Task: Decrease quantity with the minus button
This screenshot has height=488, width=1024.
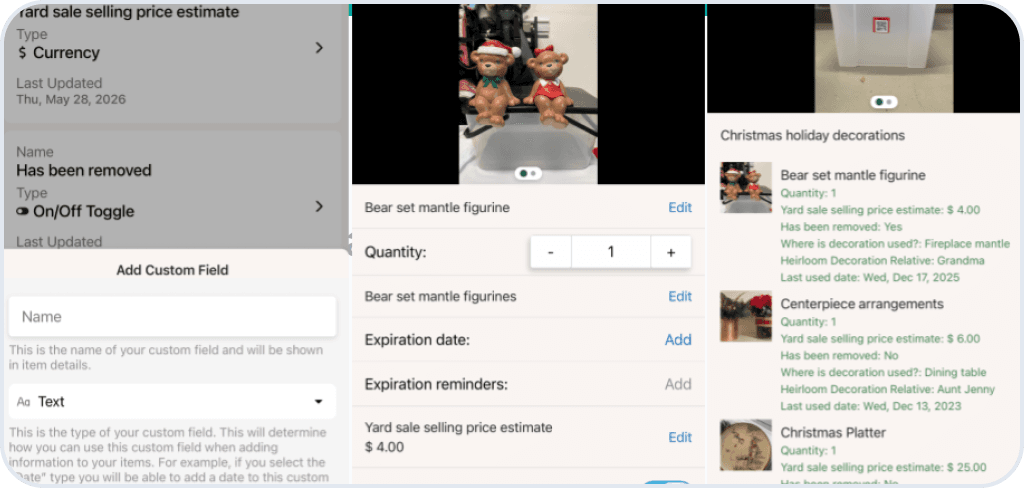Action: click(x=551, y=252)
